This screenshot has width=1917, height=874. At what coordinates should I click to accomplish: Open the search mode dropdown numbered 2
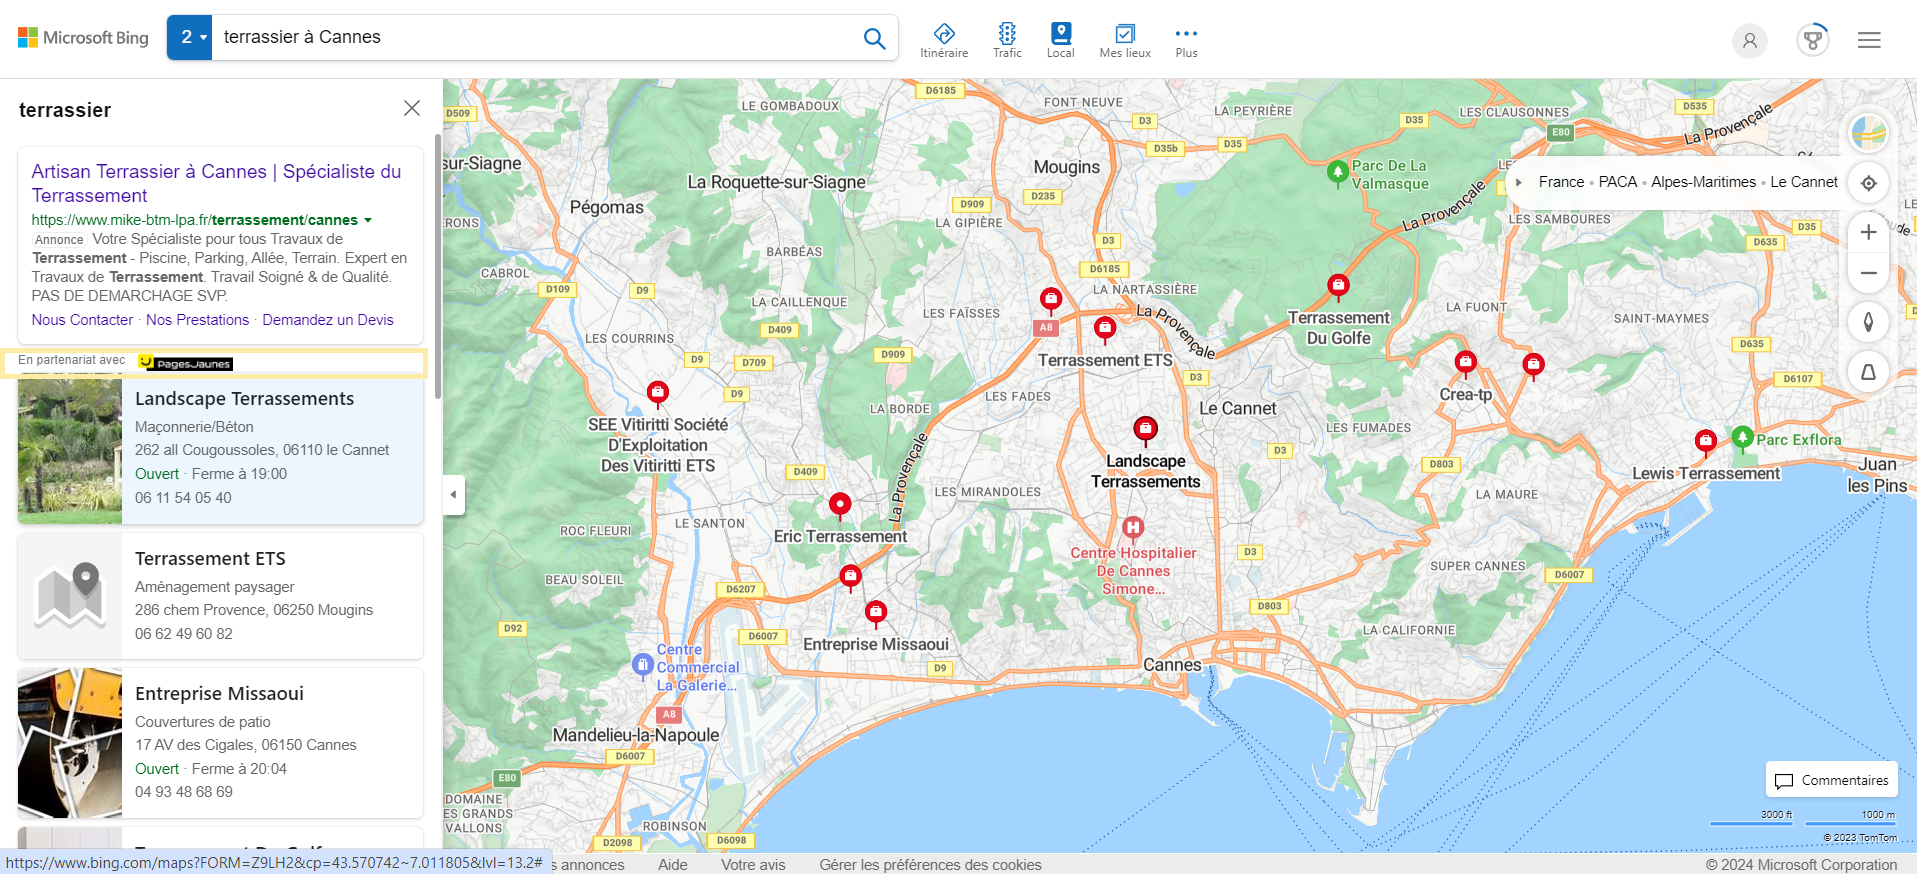click(x=190, y=38)
